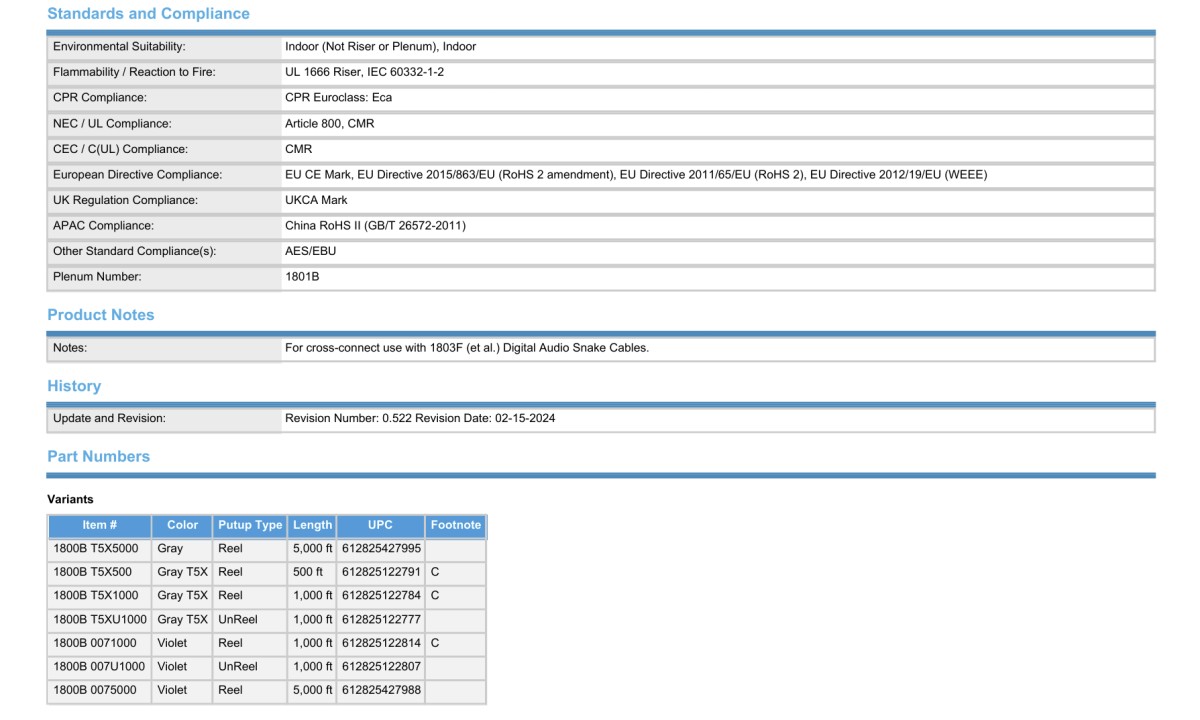Click the 'Footnote' column header

coord(456,525)
